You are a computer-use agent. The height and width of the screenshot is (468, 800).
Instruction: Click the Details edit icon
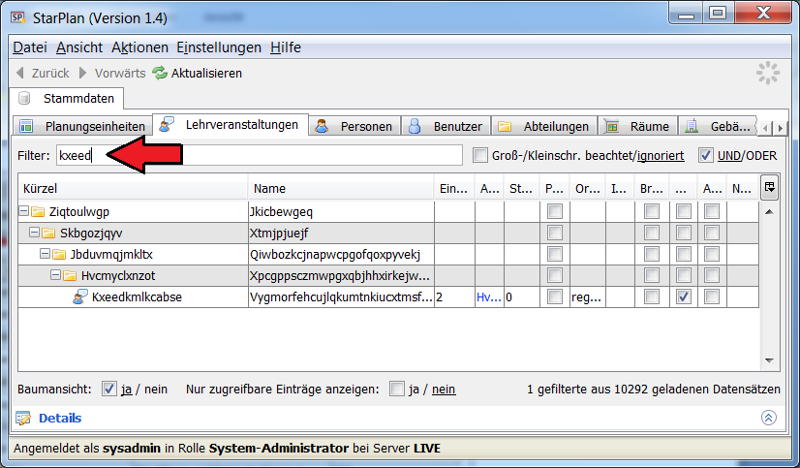point(23,418)
